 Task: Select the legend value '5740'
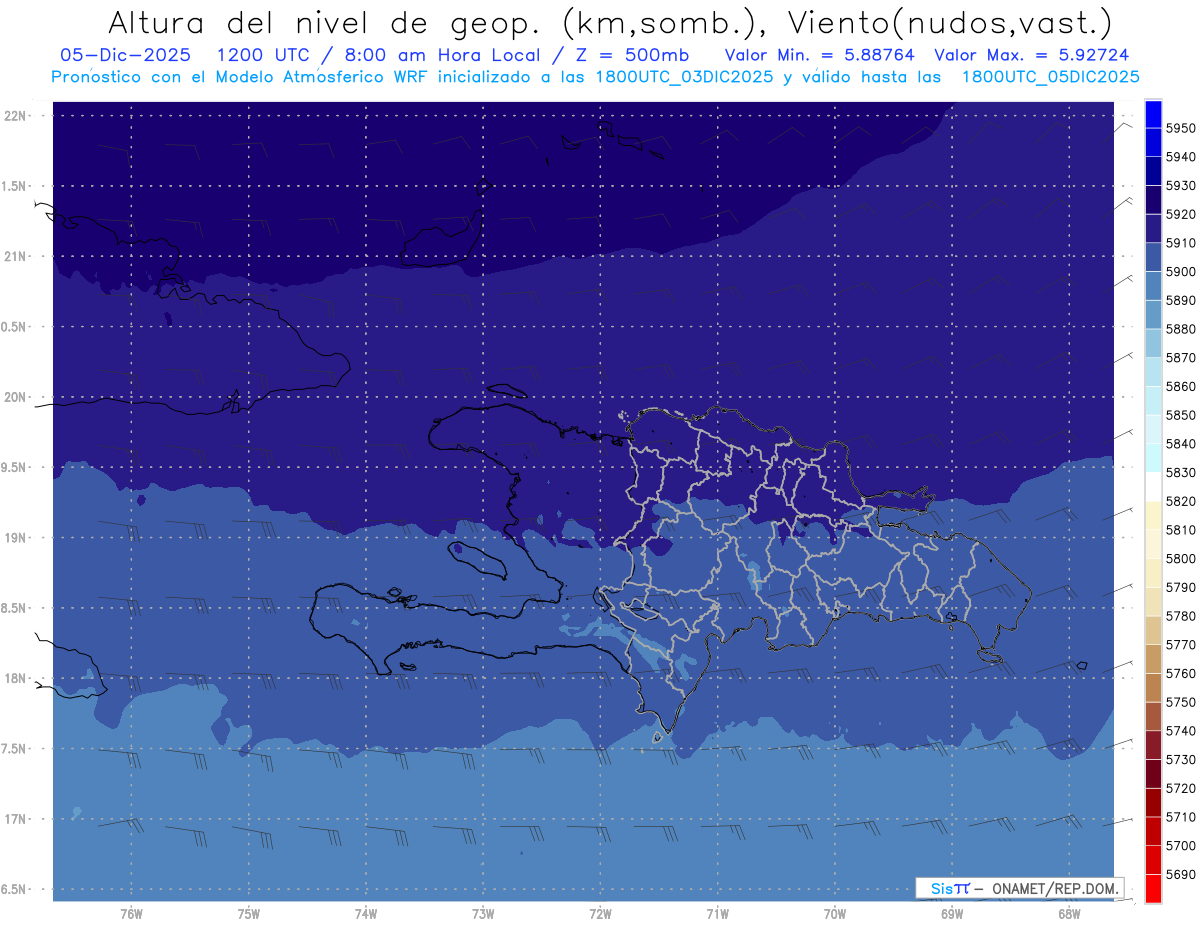[1181, 731]
